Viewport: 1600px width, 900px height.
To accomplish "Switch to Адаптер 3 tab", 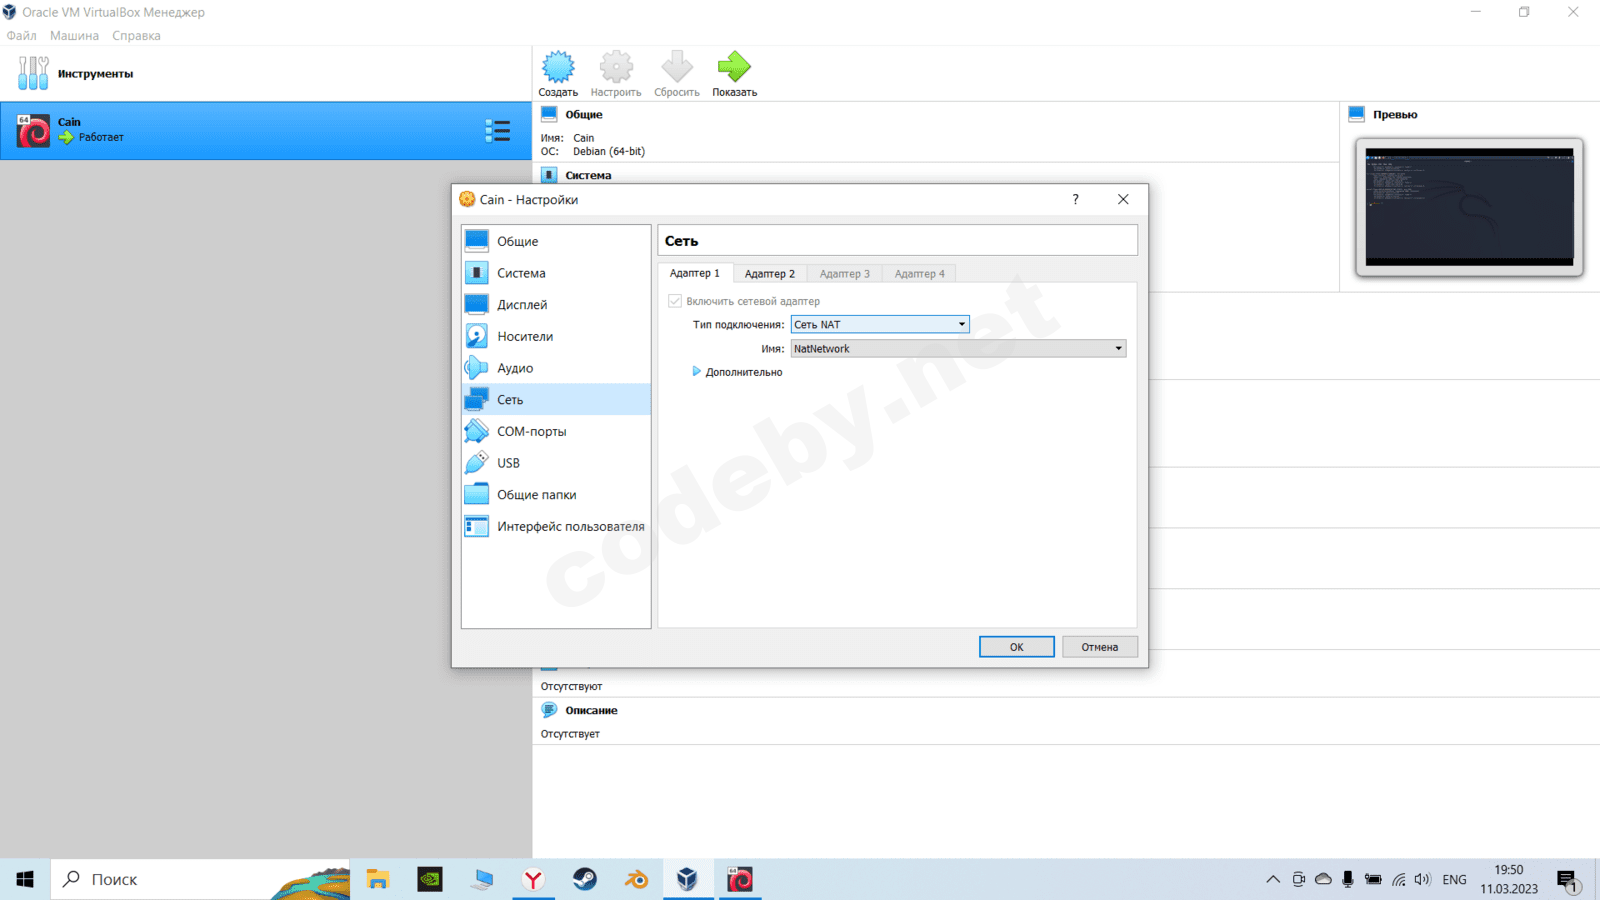I will 845,274.
